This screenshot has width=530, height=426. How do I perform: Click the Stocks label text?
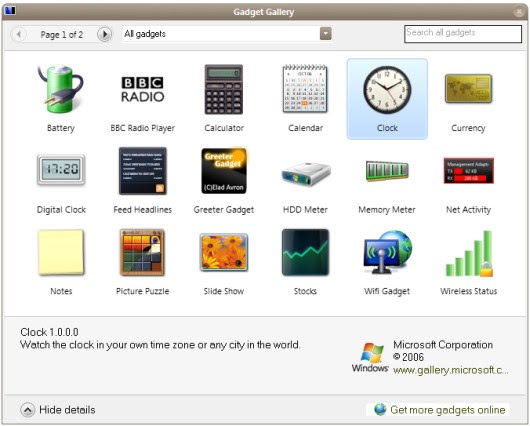coord(305,291)
